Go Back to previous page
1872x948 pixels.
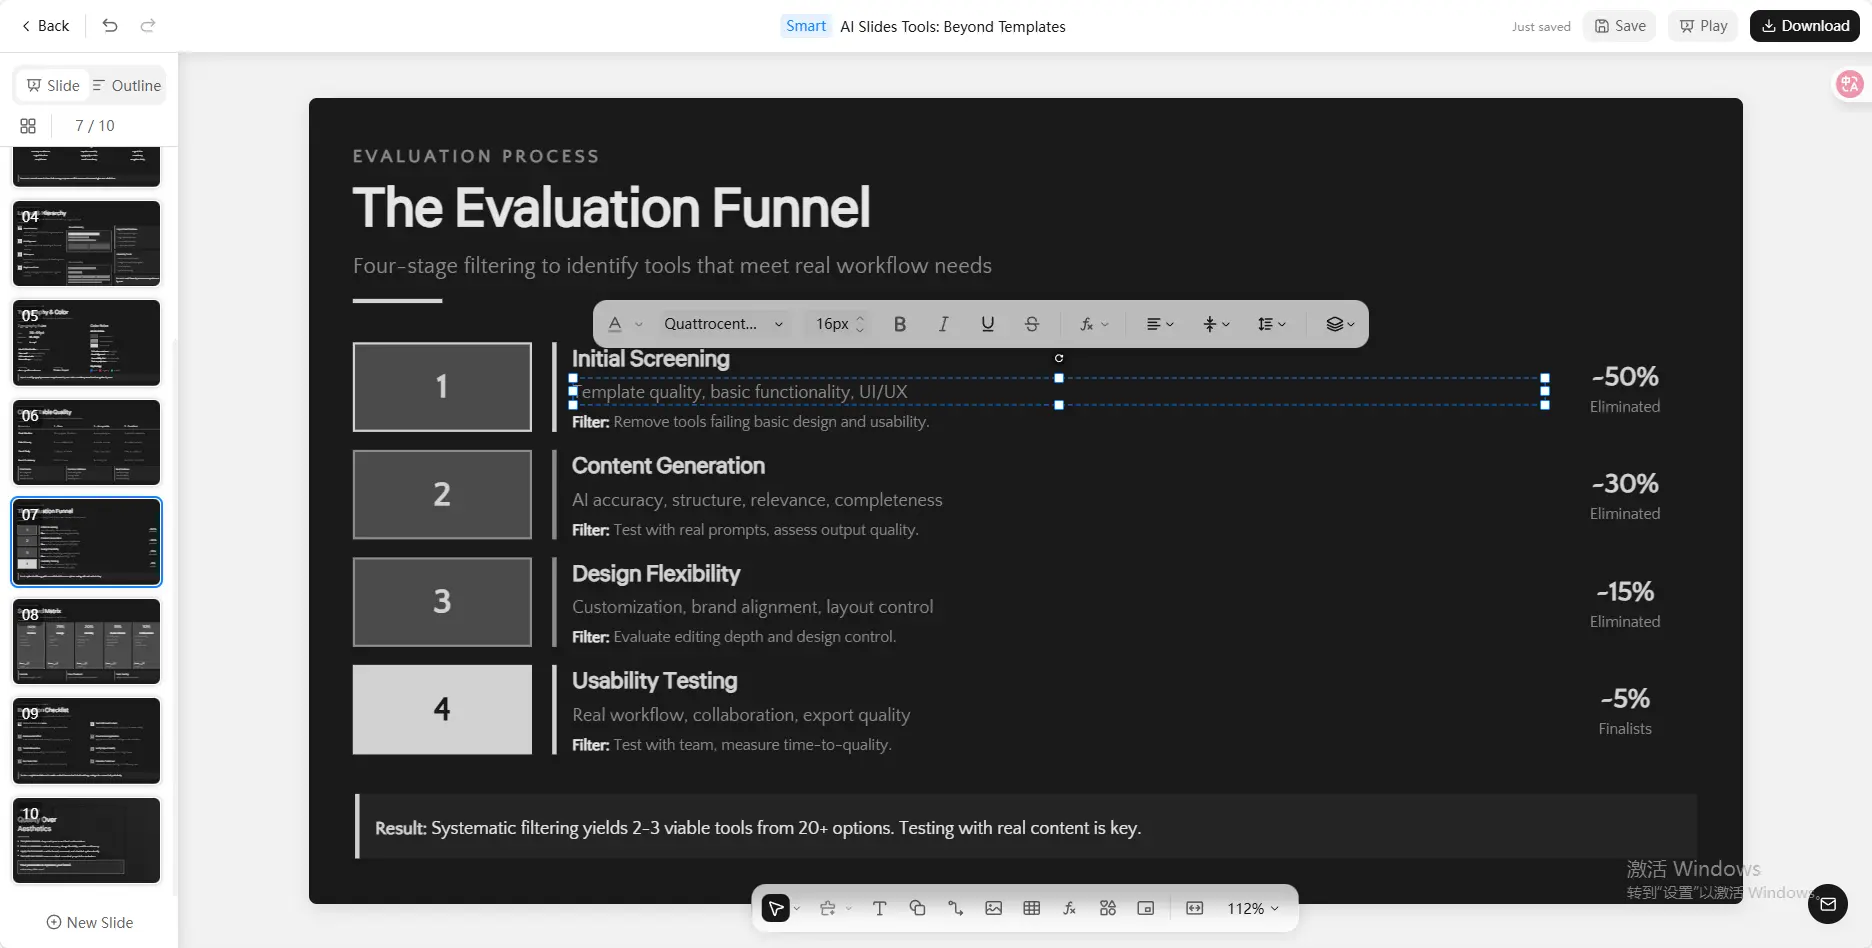45,26
